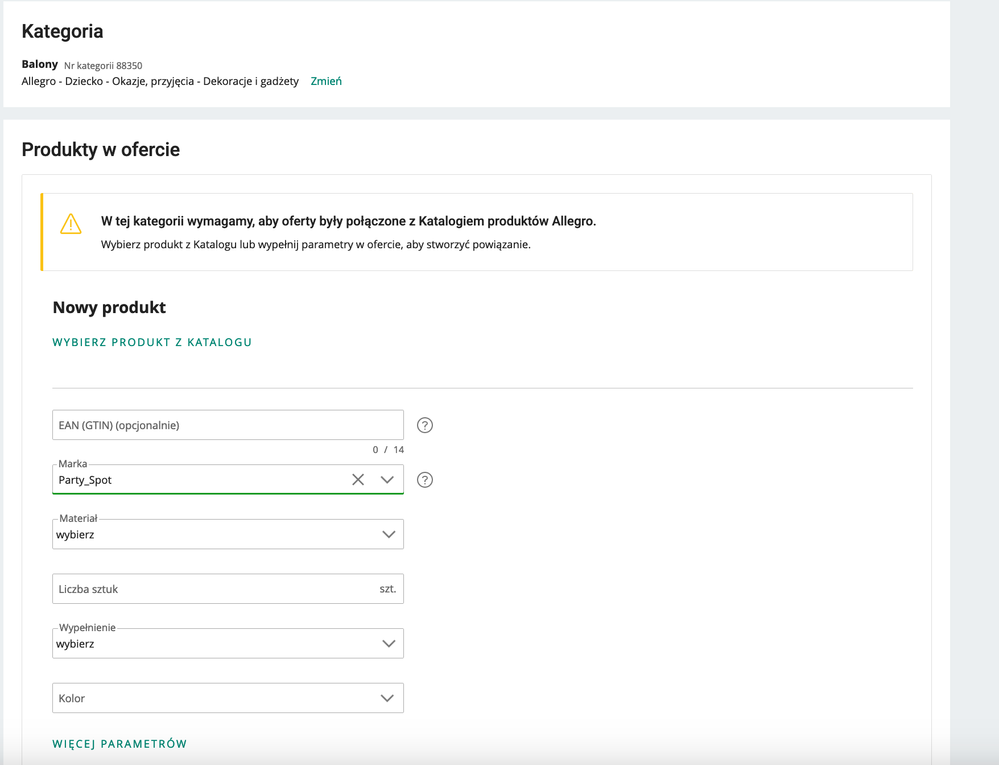Viewport: 999px width, 765px height.
Task: Open the Kolor dropdown
Action: click(x=228, y=698)
